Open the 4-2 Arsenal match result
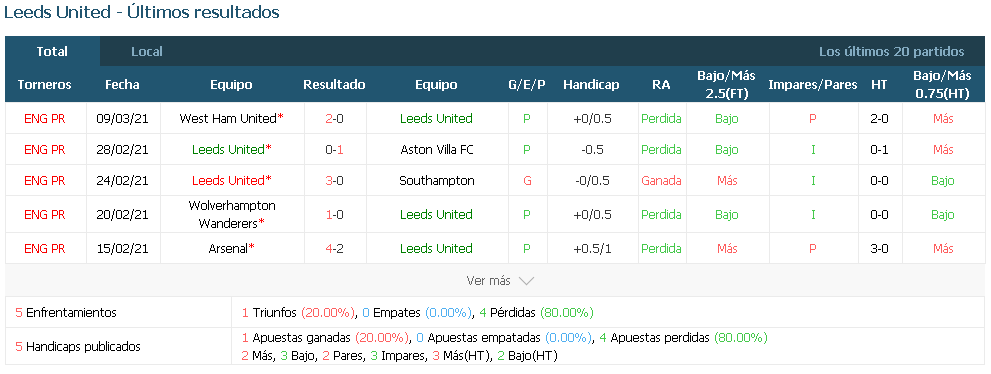This screenshot has height=374, width=991. tap(335, 248)
